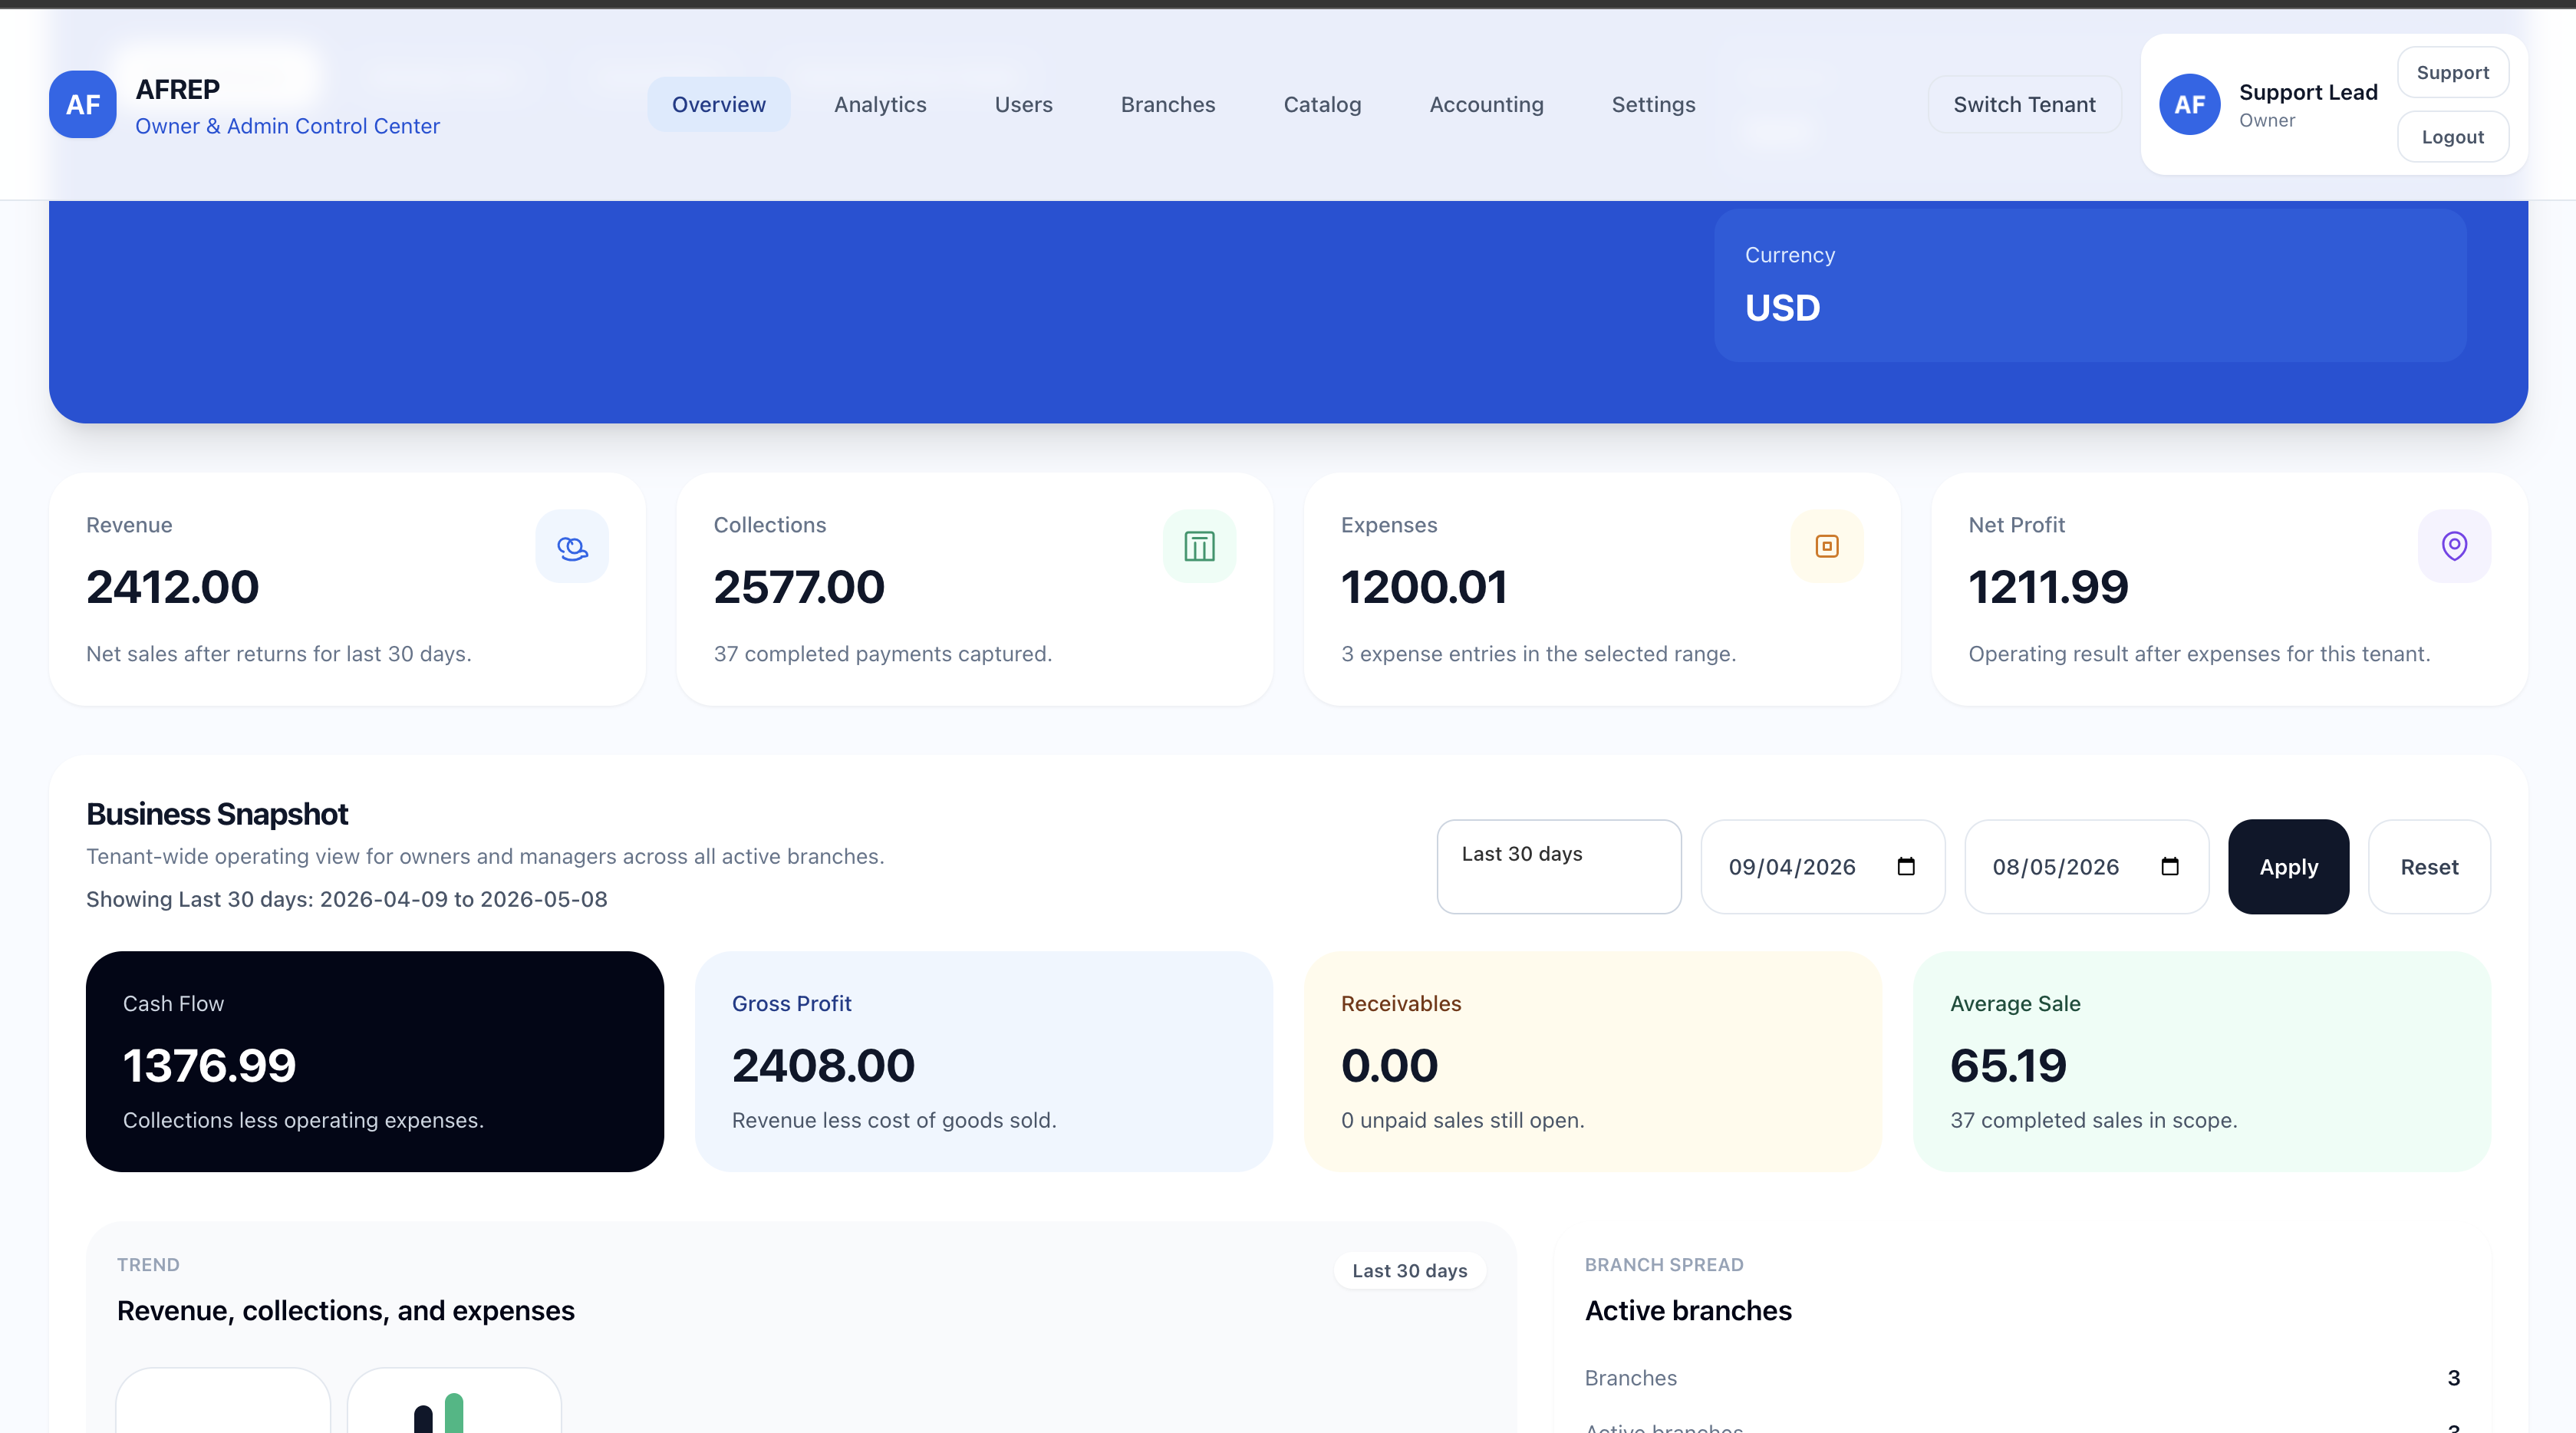
Task: Click '0 unpaid sales still open.' text
Action: 1462,1120
